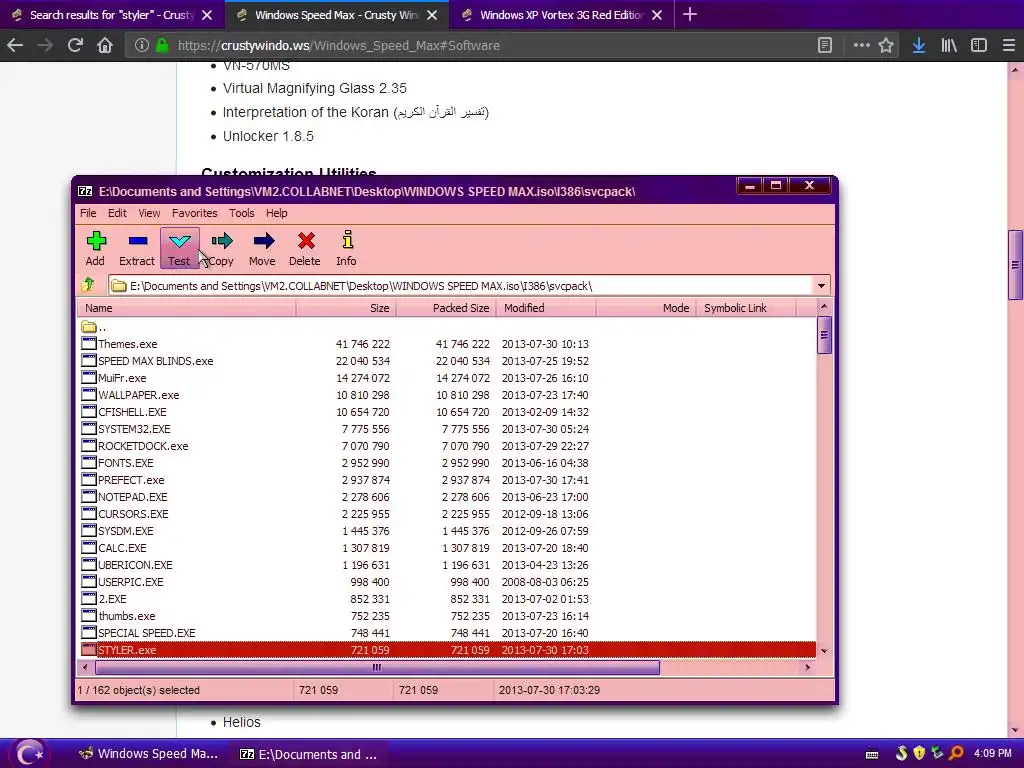Open a new Firefox tab
Viewport: 1024px width, 768px height.
[x=690, y=14]
